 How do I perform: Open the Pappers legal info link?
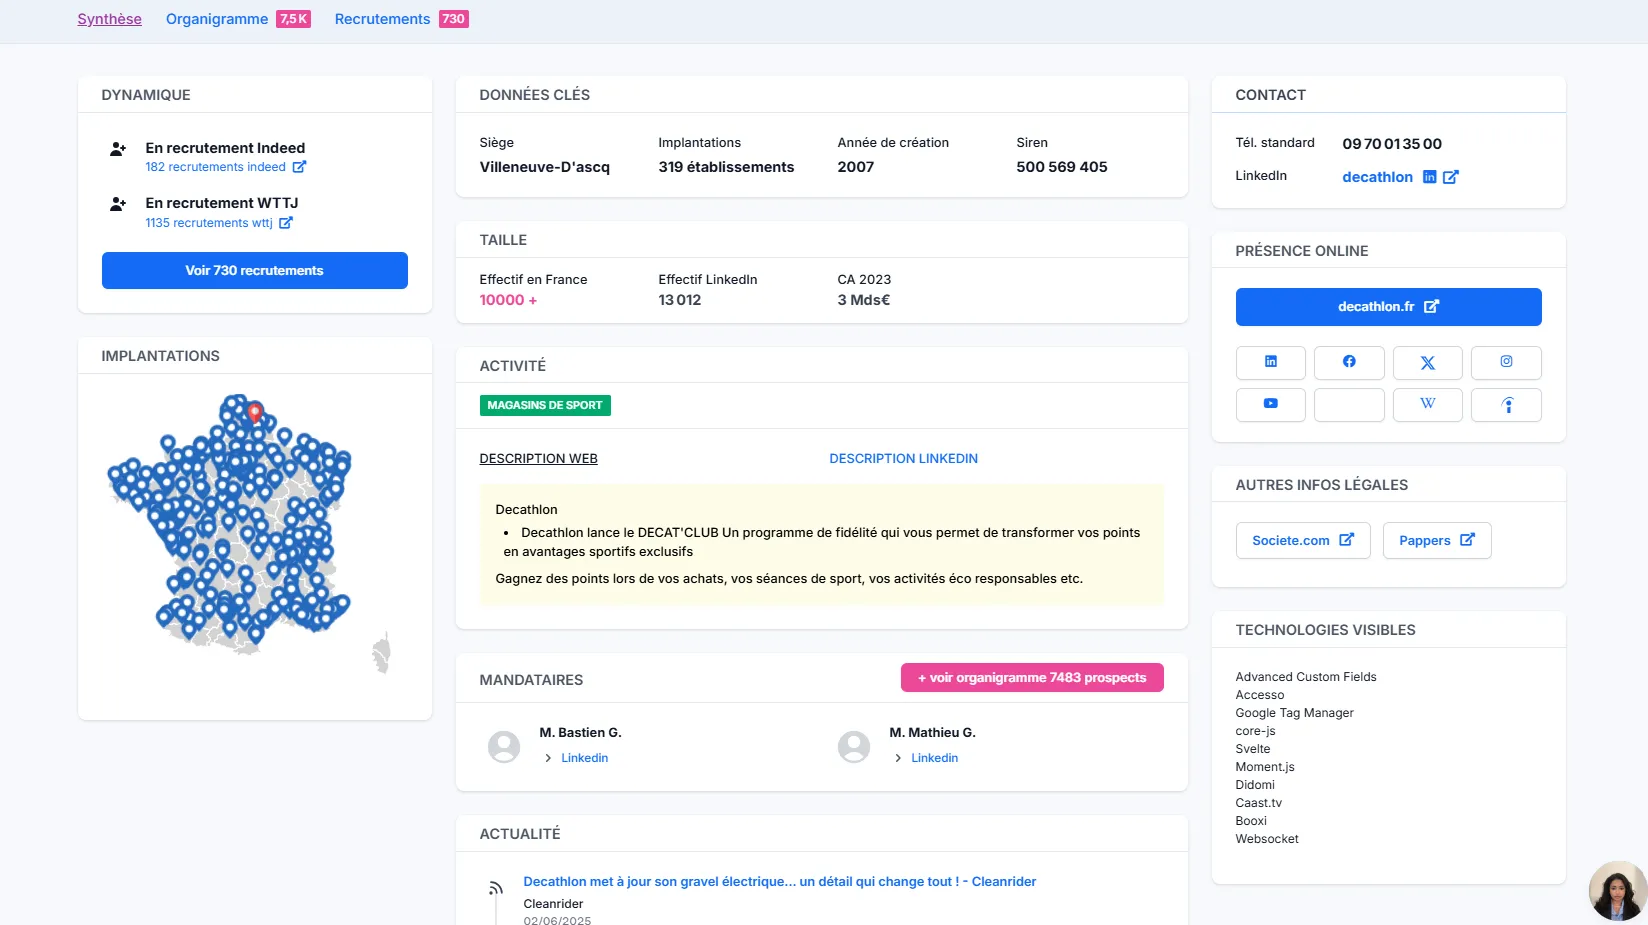click(1437, 540)
